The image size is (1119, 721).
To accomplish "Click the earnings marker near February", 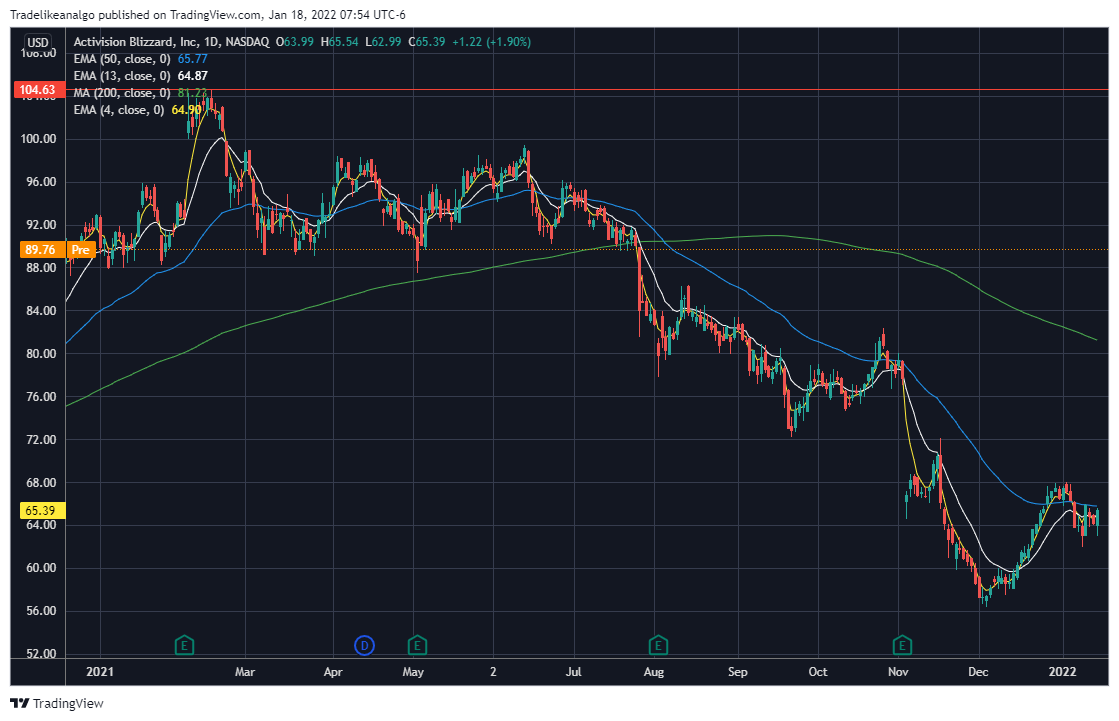I will tap(184, 646).
